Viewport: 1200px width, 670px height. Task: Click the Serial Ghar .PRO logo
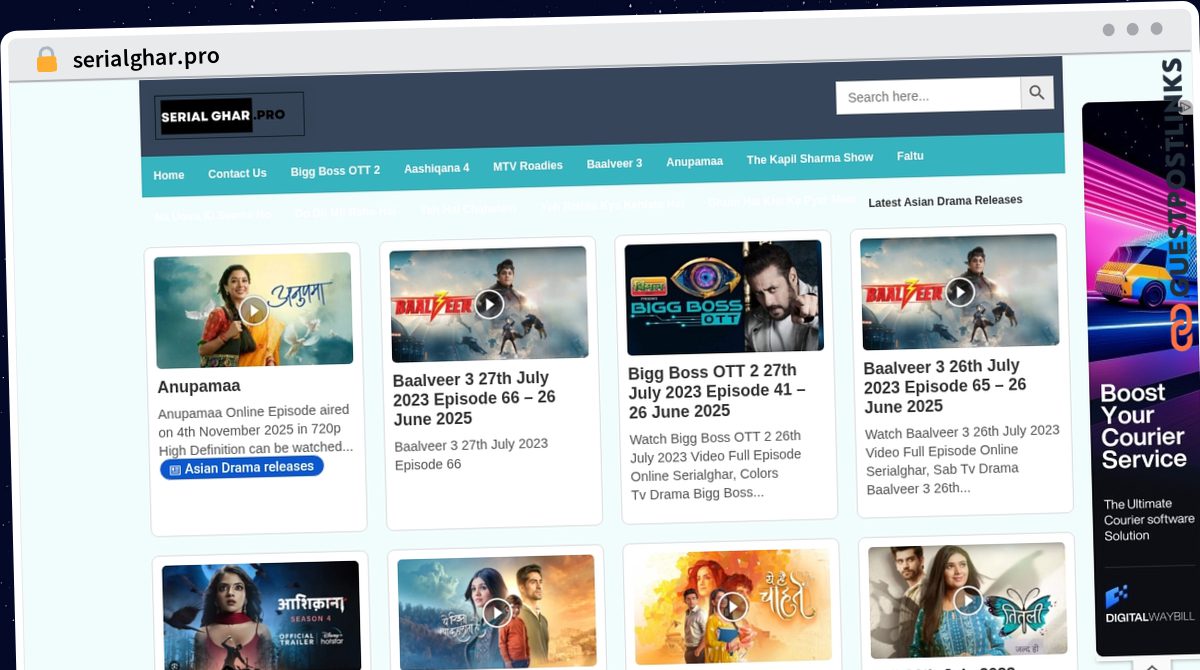click(229, 116)
